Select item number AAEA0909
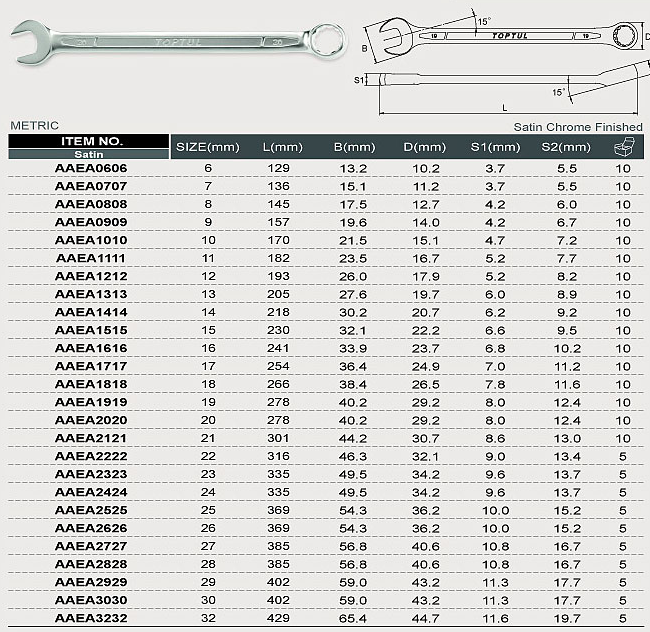This screenshot has height=632, width=650. (x=91, y=222)
